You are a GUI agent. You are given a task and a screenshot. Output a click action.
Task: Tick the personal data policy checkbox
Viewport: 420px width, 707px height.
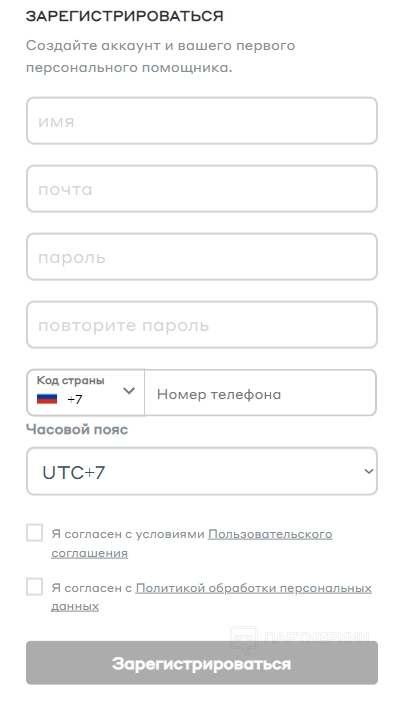35,587
